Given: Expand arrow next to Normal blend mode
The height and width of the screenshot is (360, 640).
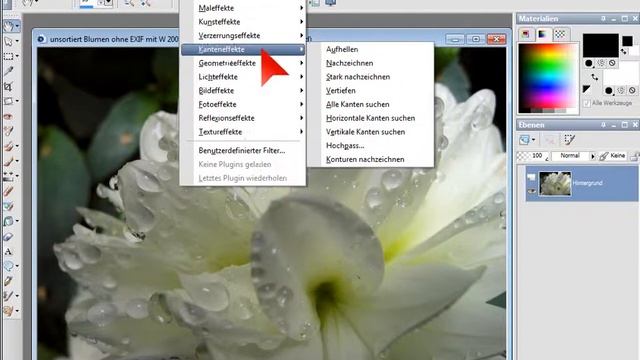Looking at the screenshot, I should 593,156.
